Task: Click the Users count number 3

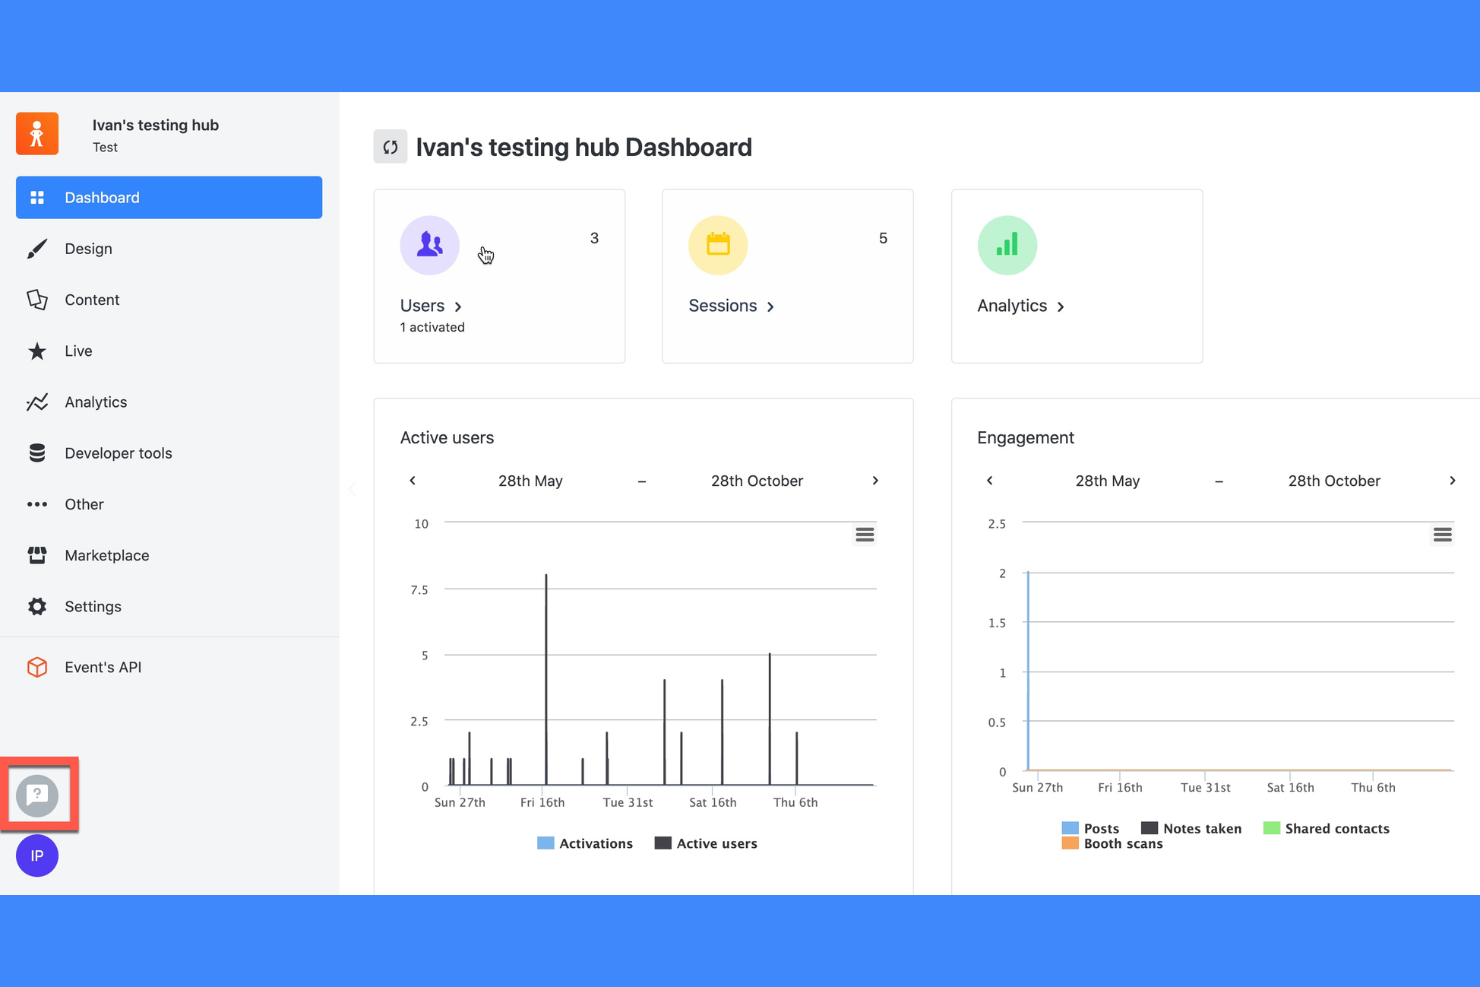Action: pyautogui.click(x=594, y=238)
